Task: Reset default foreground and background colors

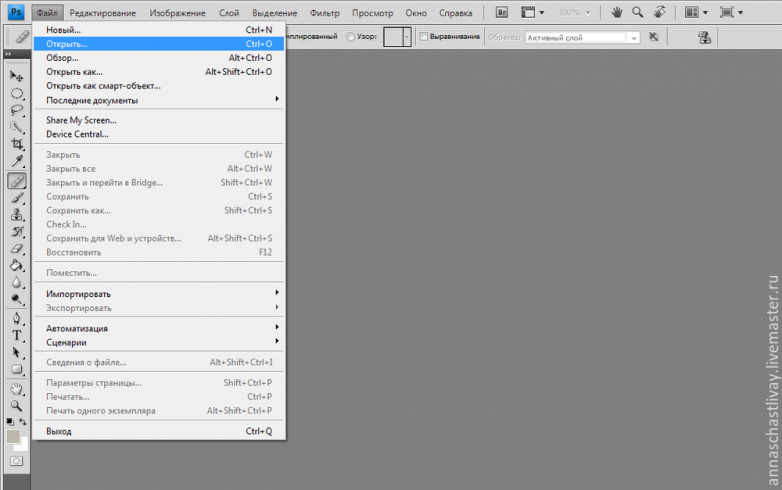Action: (x=10, y=422)
